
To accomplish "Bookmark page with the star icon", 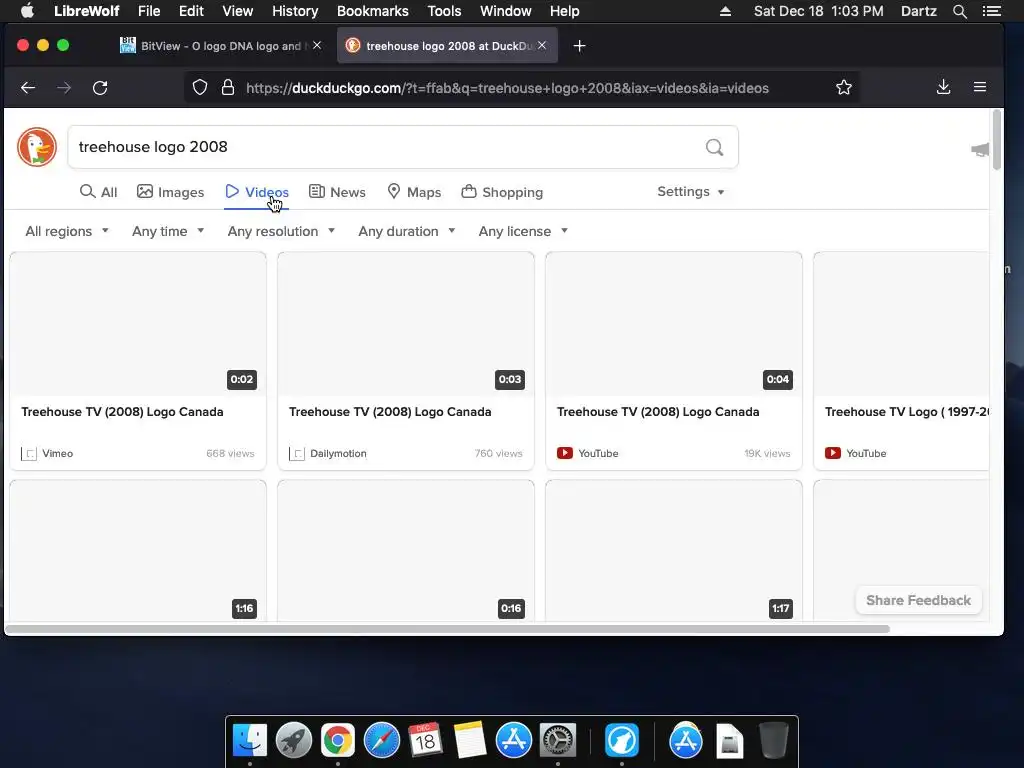I will [844, 88].
